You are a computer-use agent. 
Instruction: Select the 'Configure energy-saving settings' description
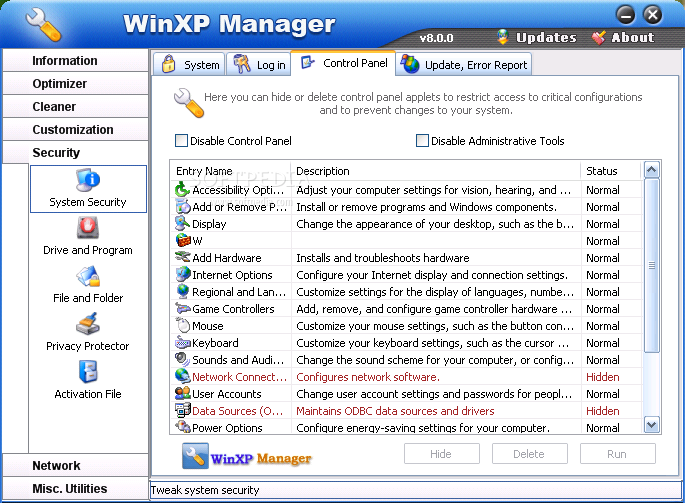click(423, 427)
